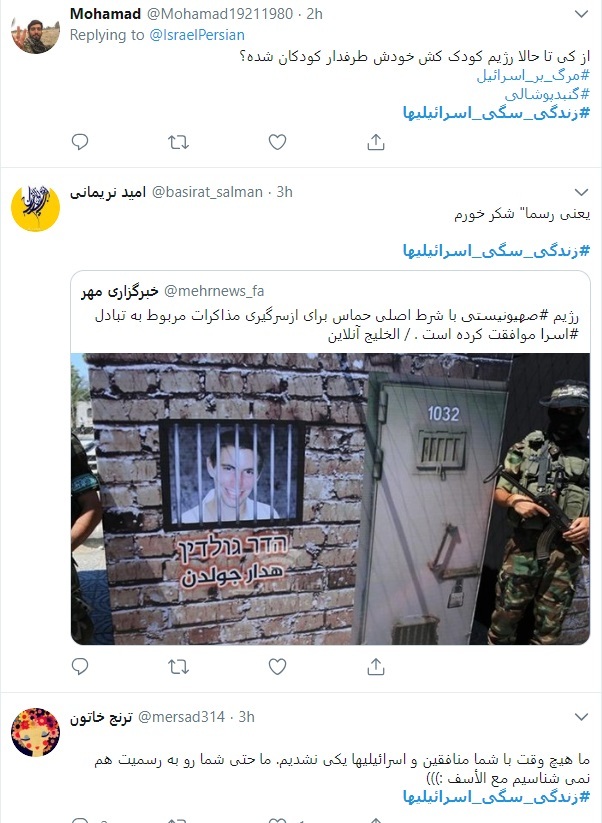This screenshot has width=602, height=823.
Task: Open the mersad314 floral profile avatar
Action: click(35, 732)
